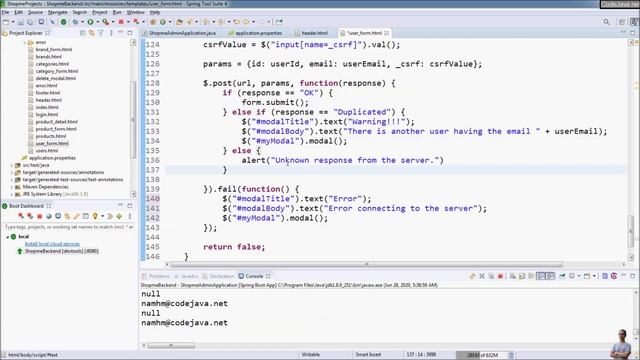The image size is (640, 360).
Task: Select users.html in Project Explorer
Action: click(x=47, y=151)
